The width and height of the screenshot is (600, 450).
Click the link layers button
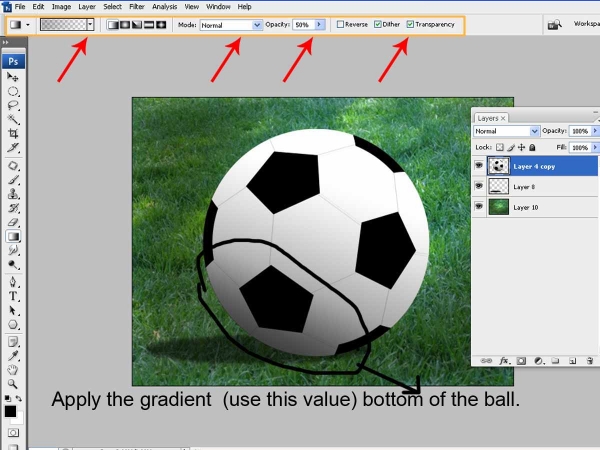[x=486, y=360]
